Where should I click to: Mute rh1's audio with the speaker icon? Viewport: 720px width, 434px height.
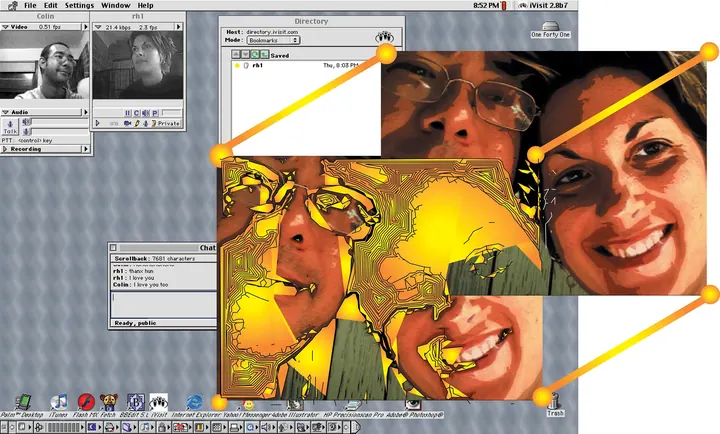pyautogui.click(x=146, y=113)
